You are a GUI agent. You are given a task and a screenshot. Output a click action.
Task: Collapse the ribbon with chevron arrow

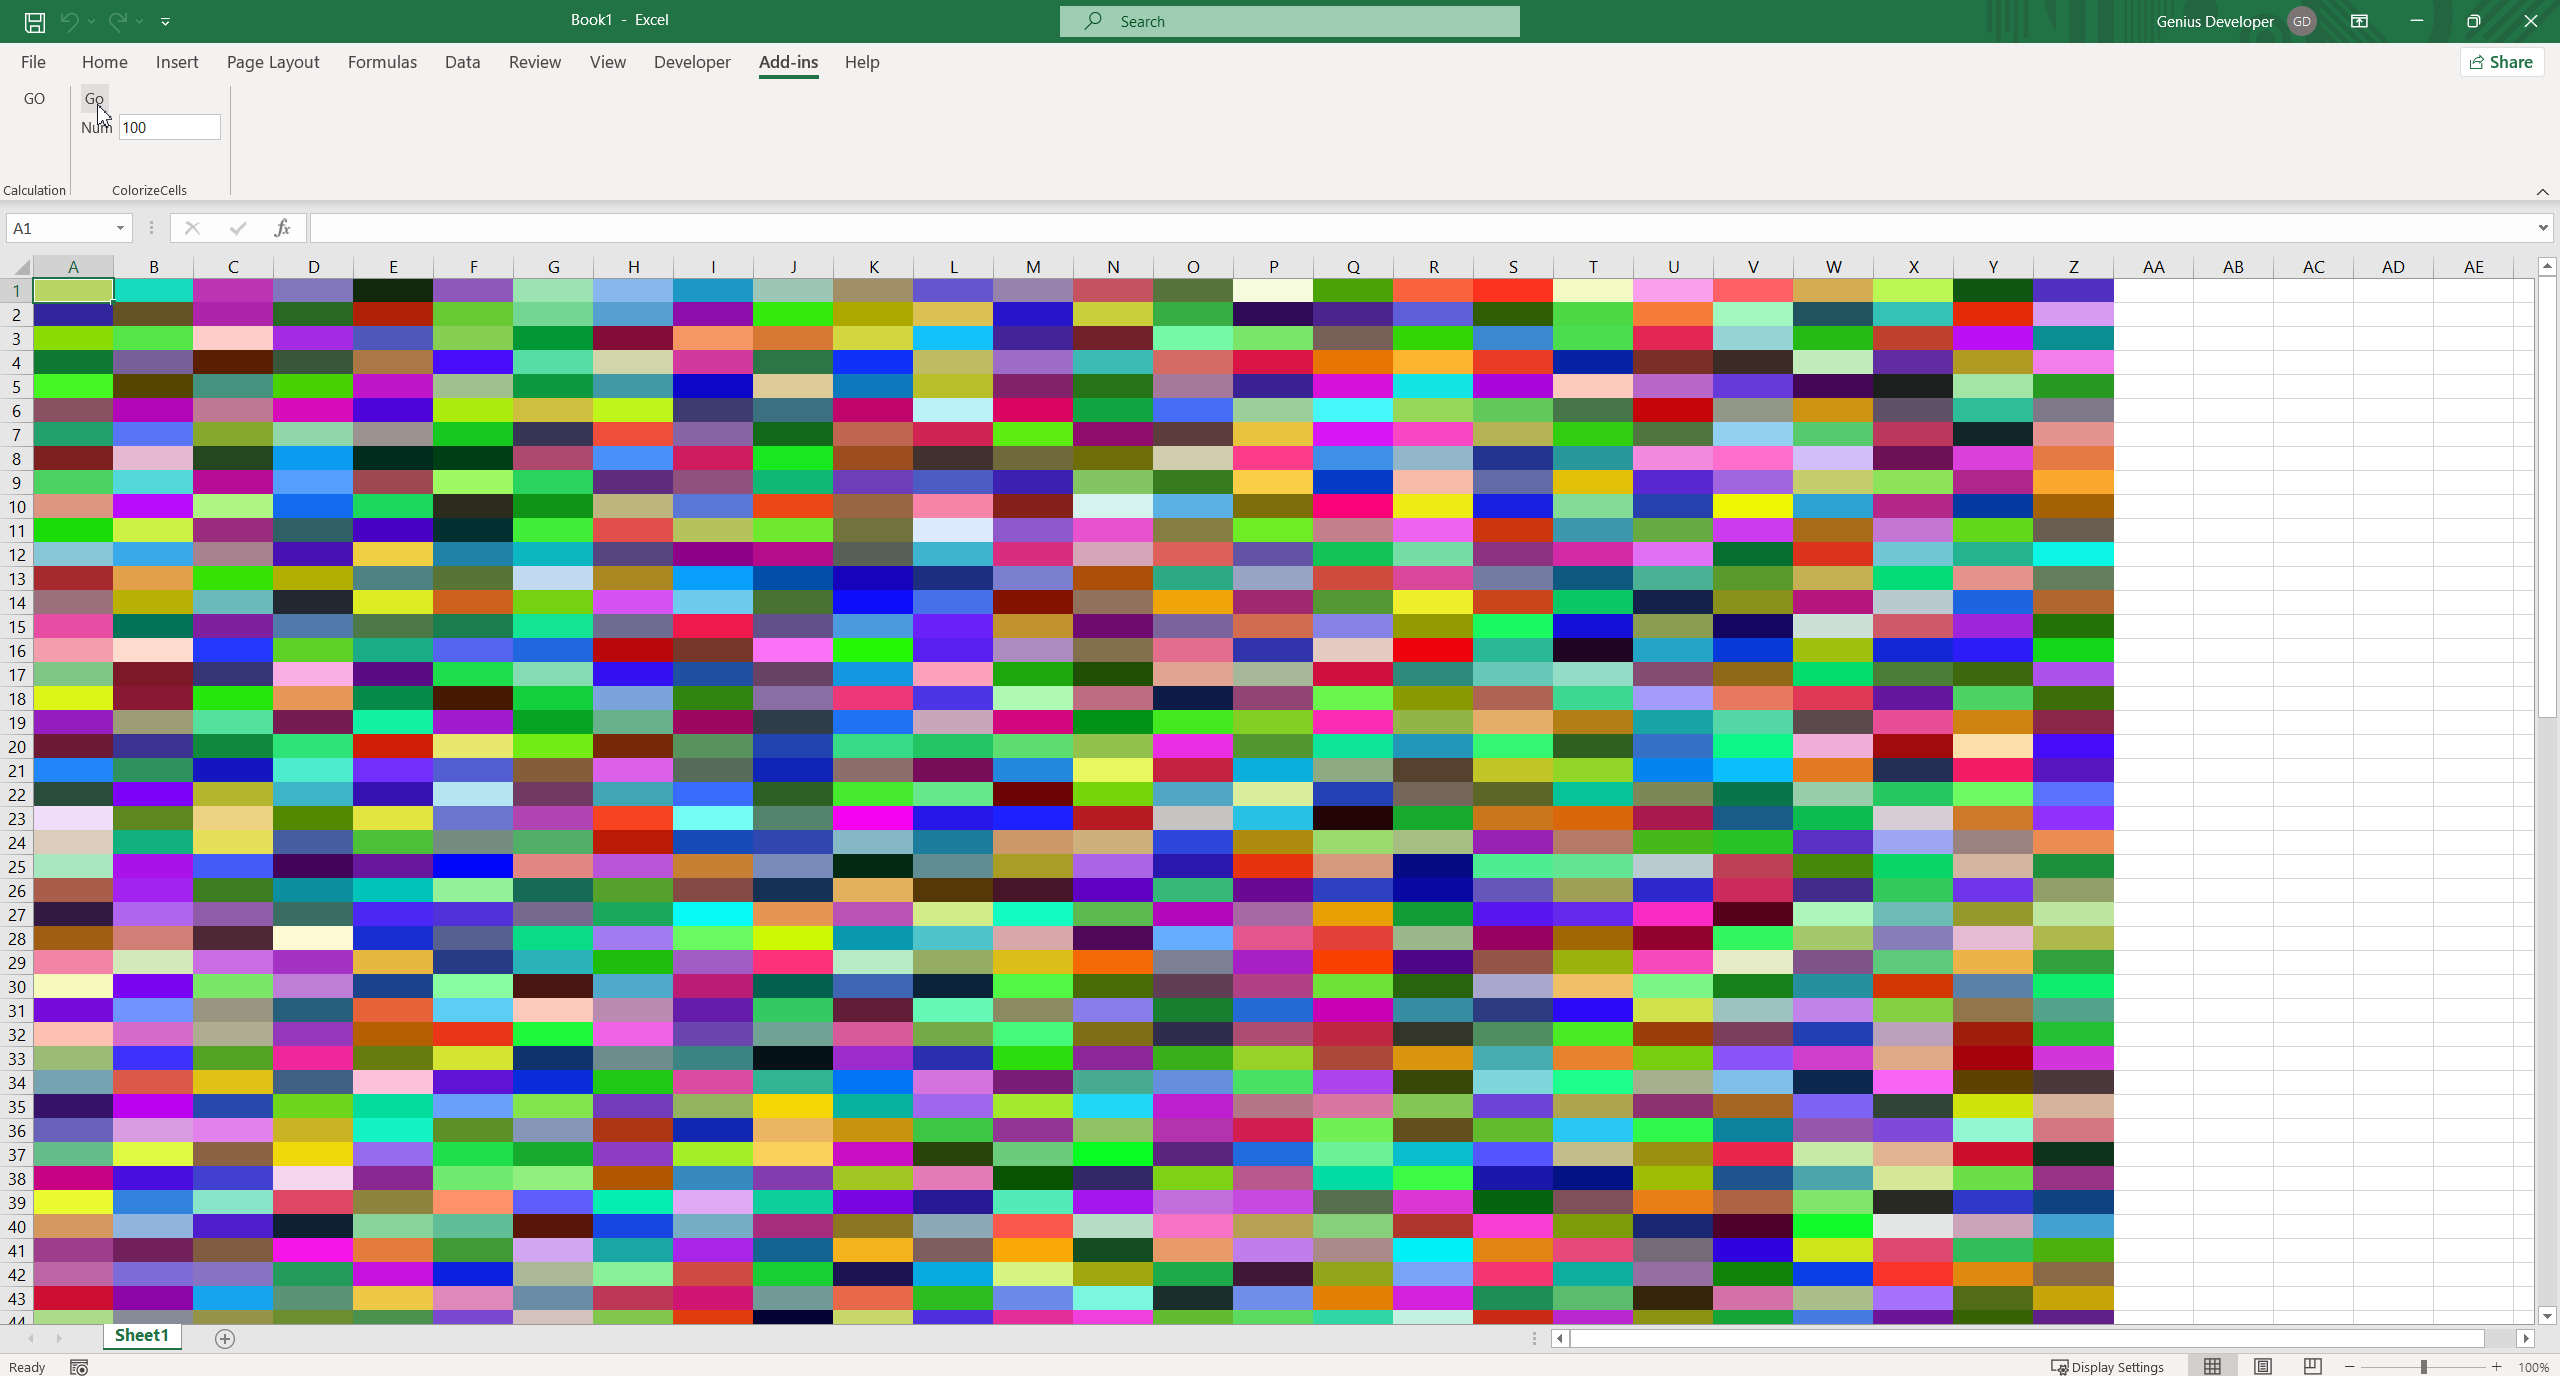tap(2542, 191)
